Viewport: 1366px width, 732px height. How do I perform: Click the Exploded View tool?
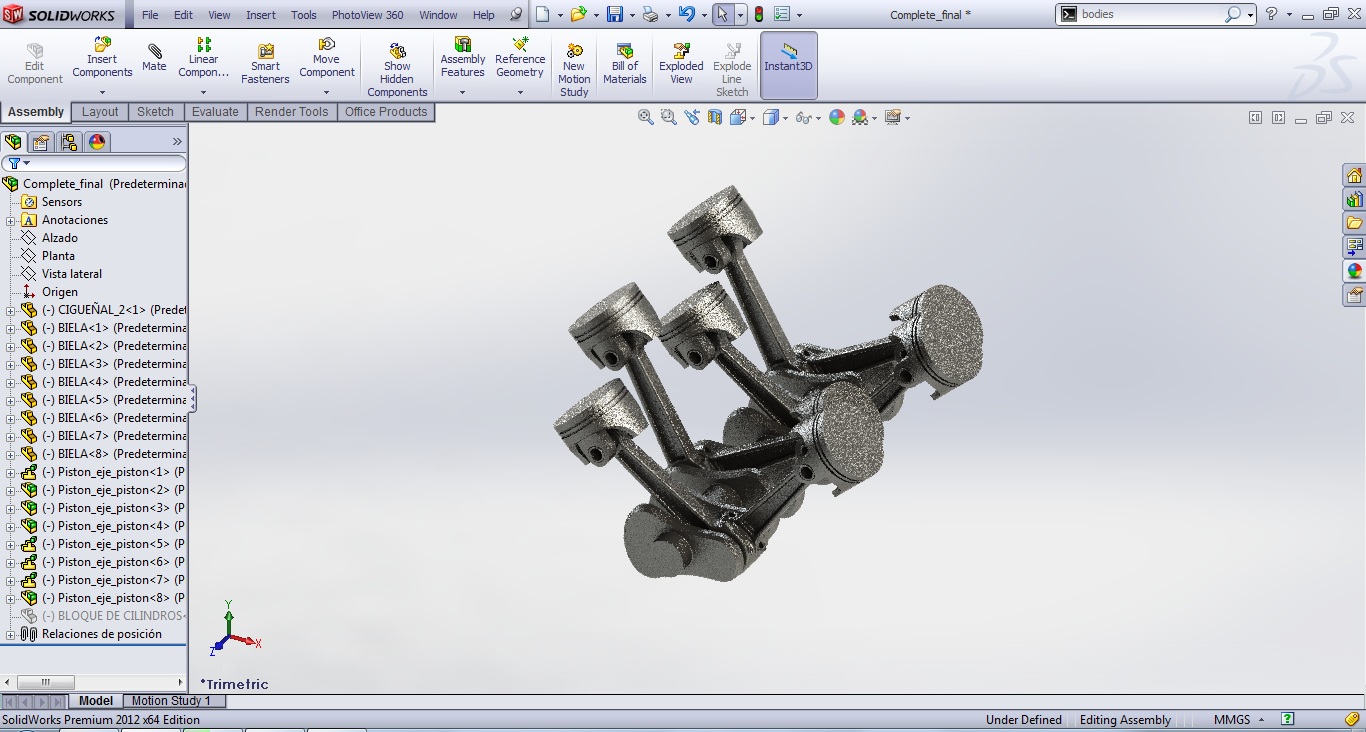point(681,64)
